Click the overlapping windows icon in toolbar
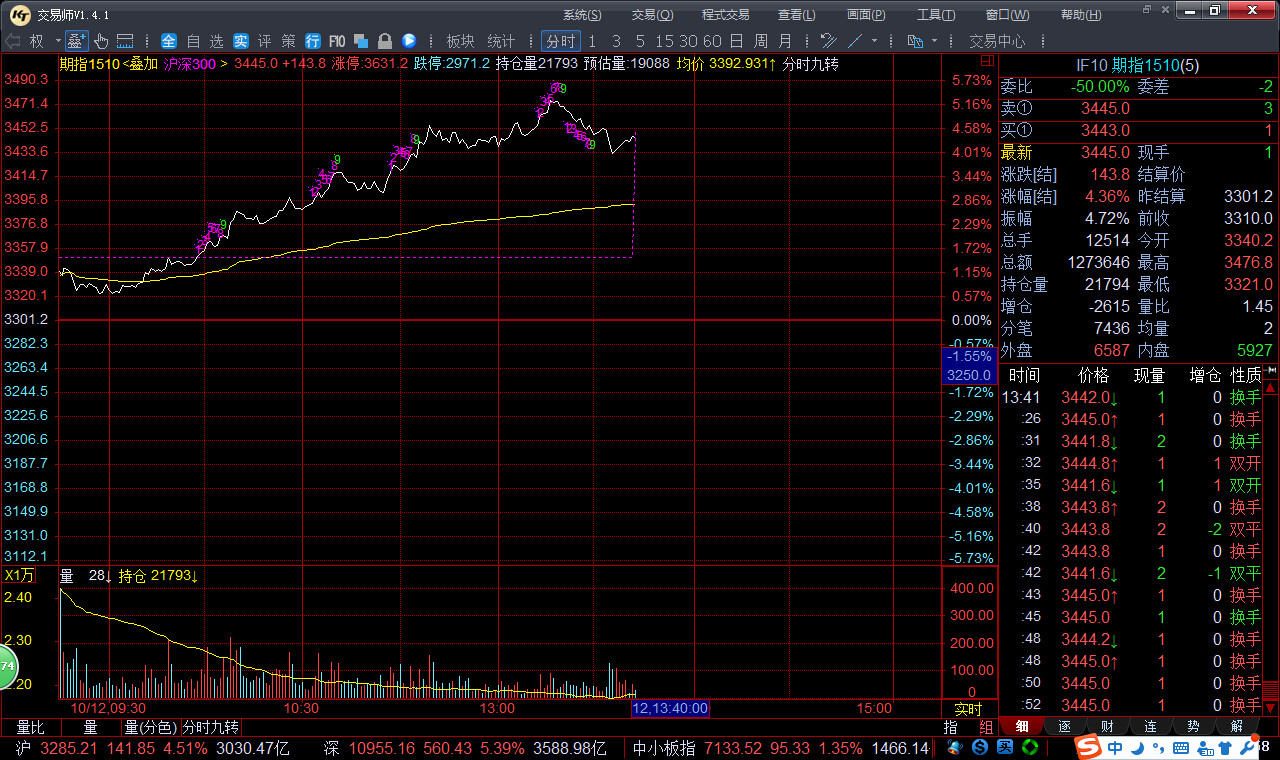Viewport: 1280px width, 760px height. (x=361, y=41)
